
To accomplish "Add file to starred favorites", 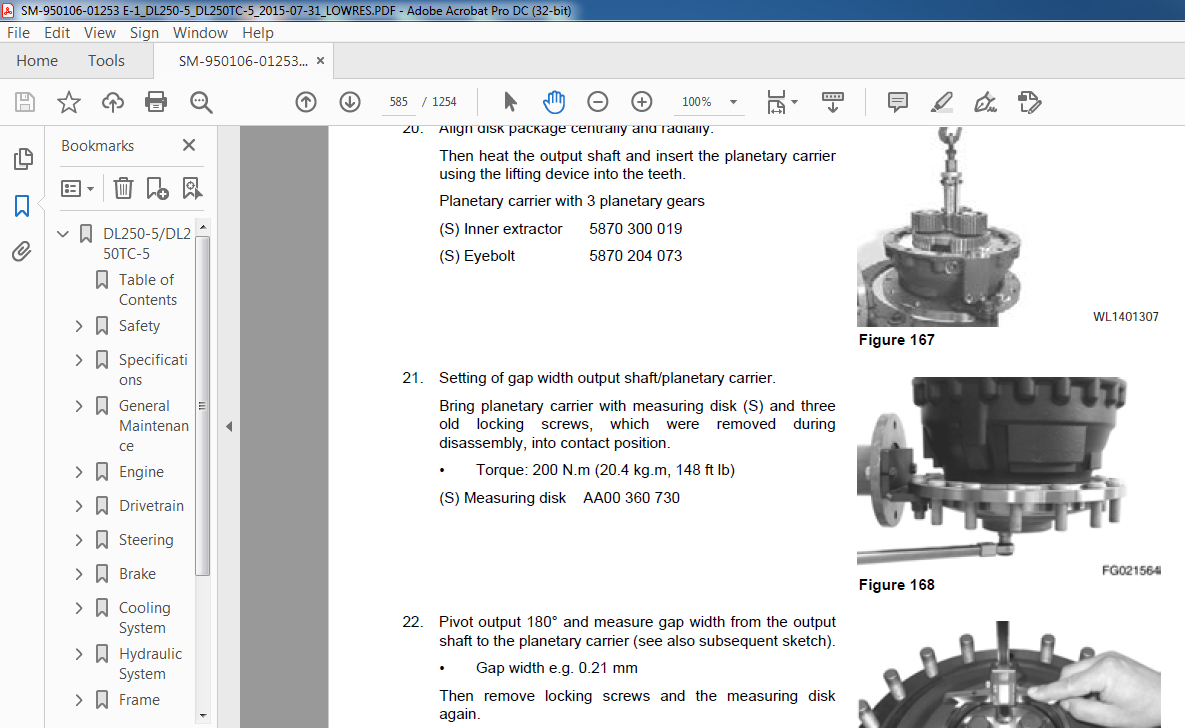I will click(69, 102).
